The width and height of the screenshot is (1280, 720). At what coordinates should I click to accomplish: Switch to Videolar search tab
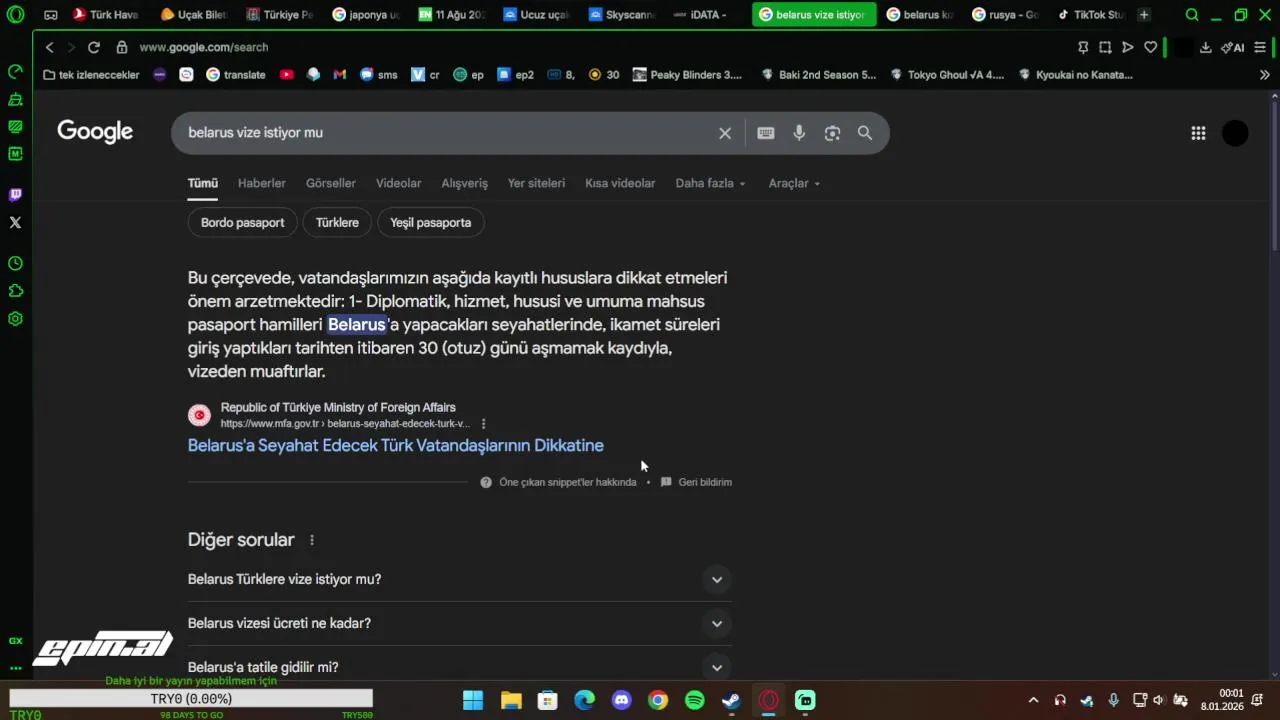(x=398, y=183)
